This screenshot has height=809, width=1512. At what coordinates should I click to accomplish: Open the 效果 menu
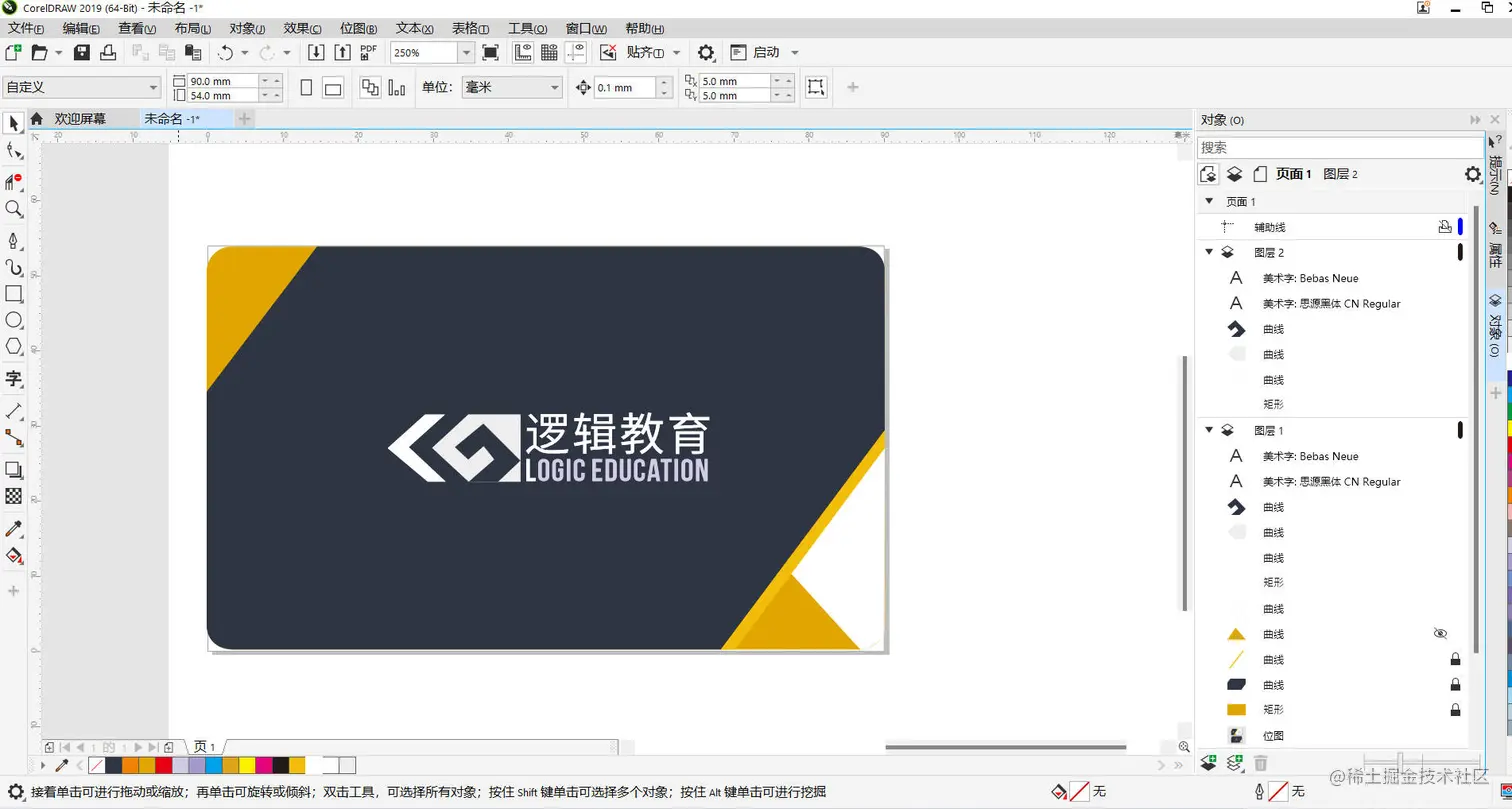click(x=302, y=28)
